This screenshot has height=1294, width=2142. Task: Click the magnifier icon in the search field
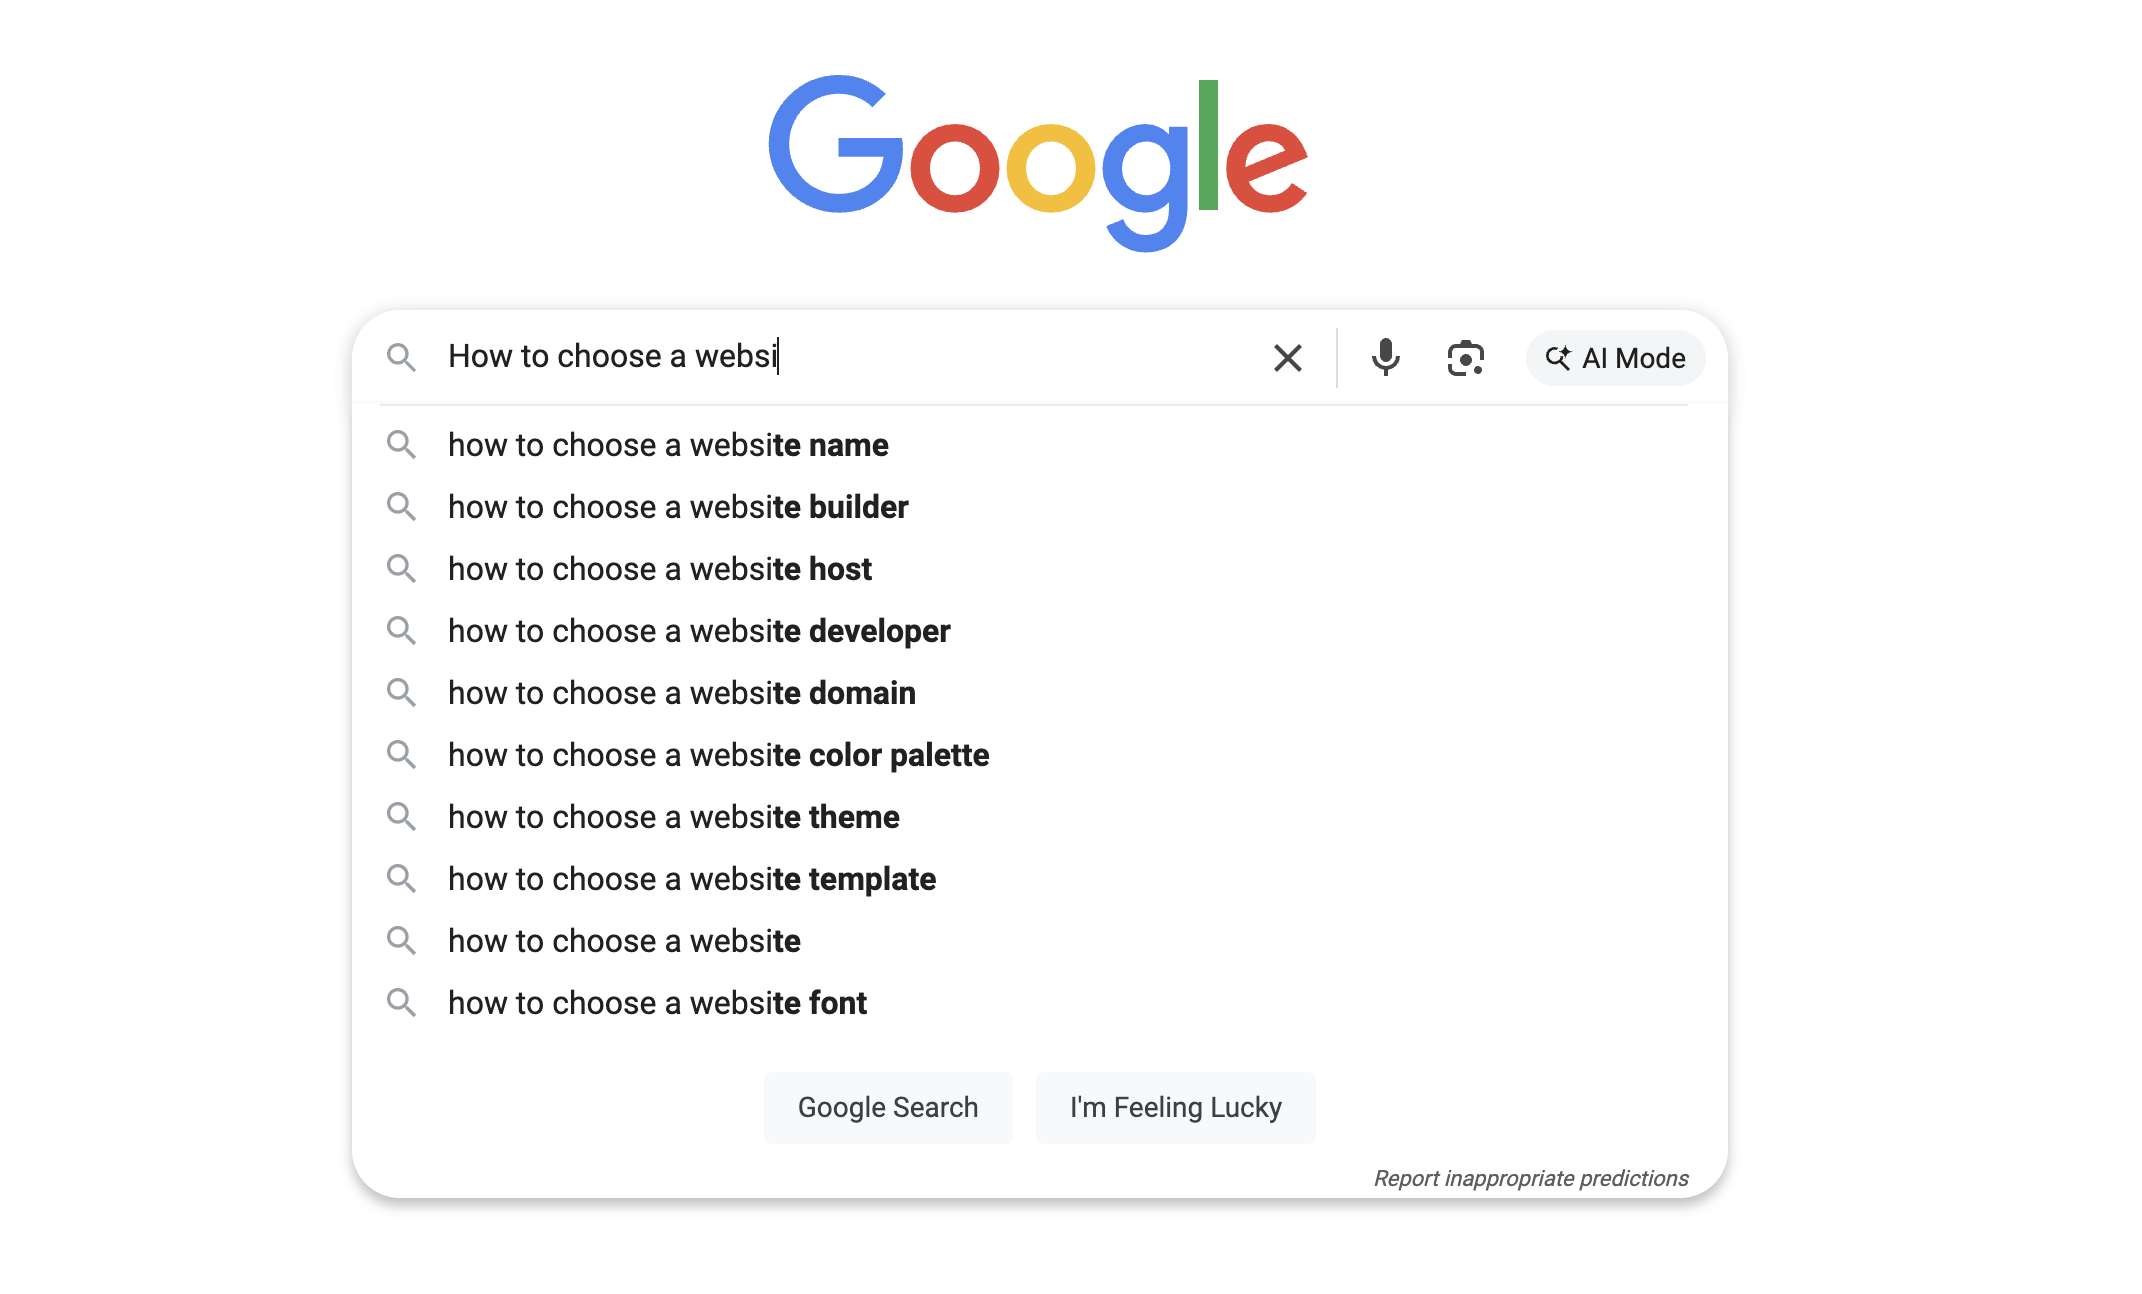(401, 357)
